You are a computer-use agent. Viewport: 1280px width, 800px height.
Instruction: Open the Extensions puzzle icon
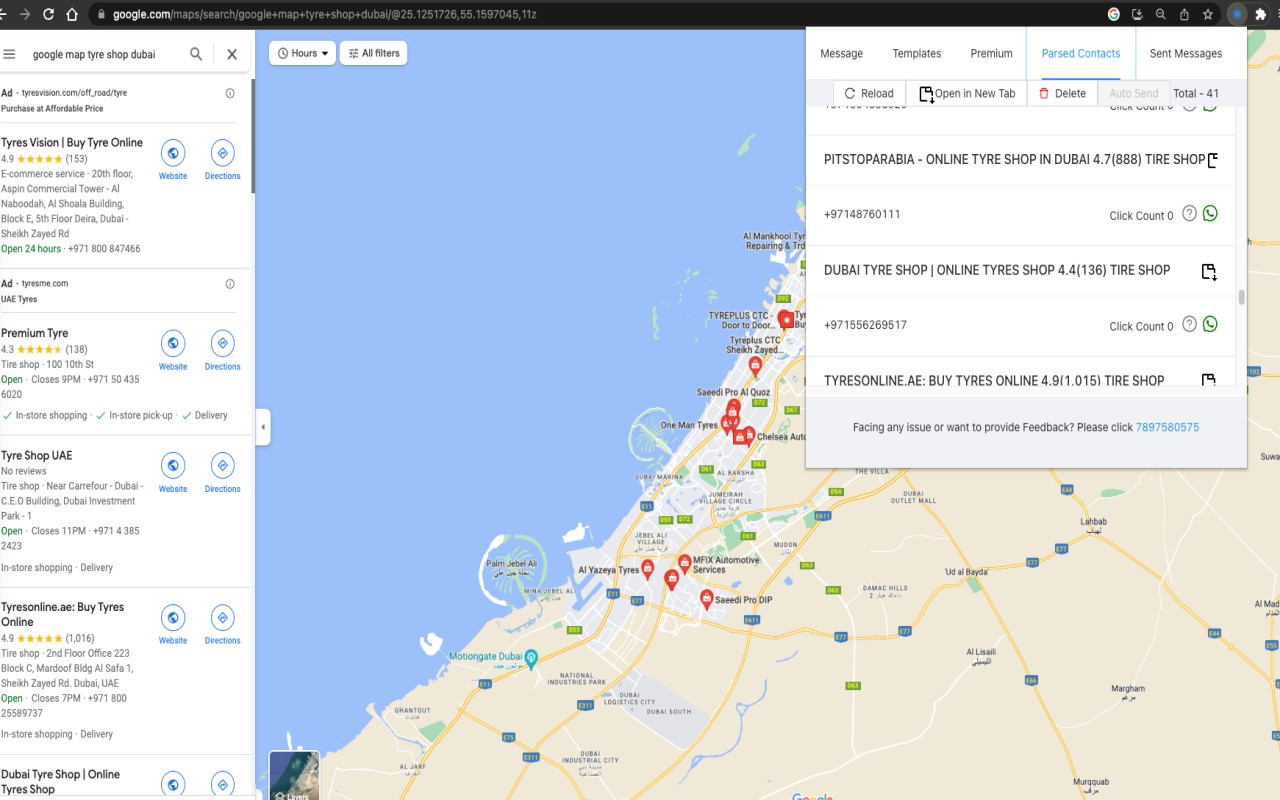tap(1260, 15)
